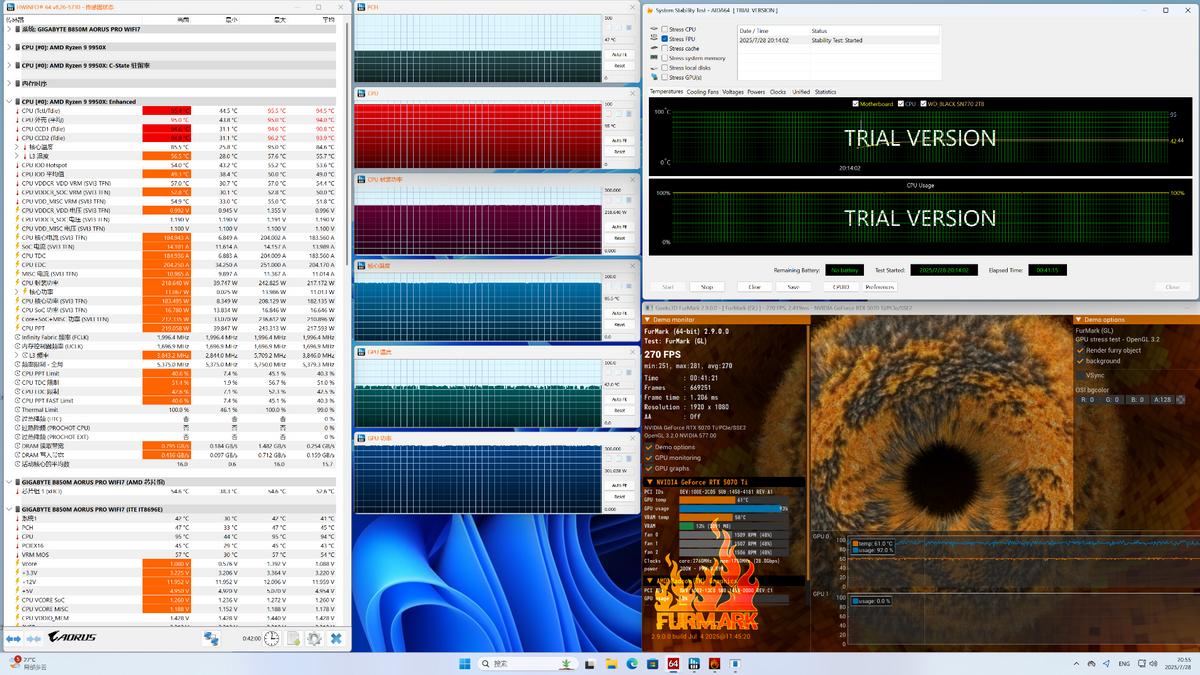
Task: Click the Preferences button in AIDA64
Action: pyautogui.click(x=880, y=287)
